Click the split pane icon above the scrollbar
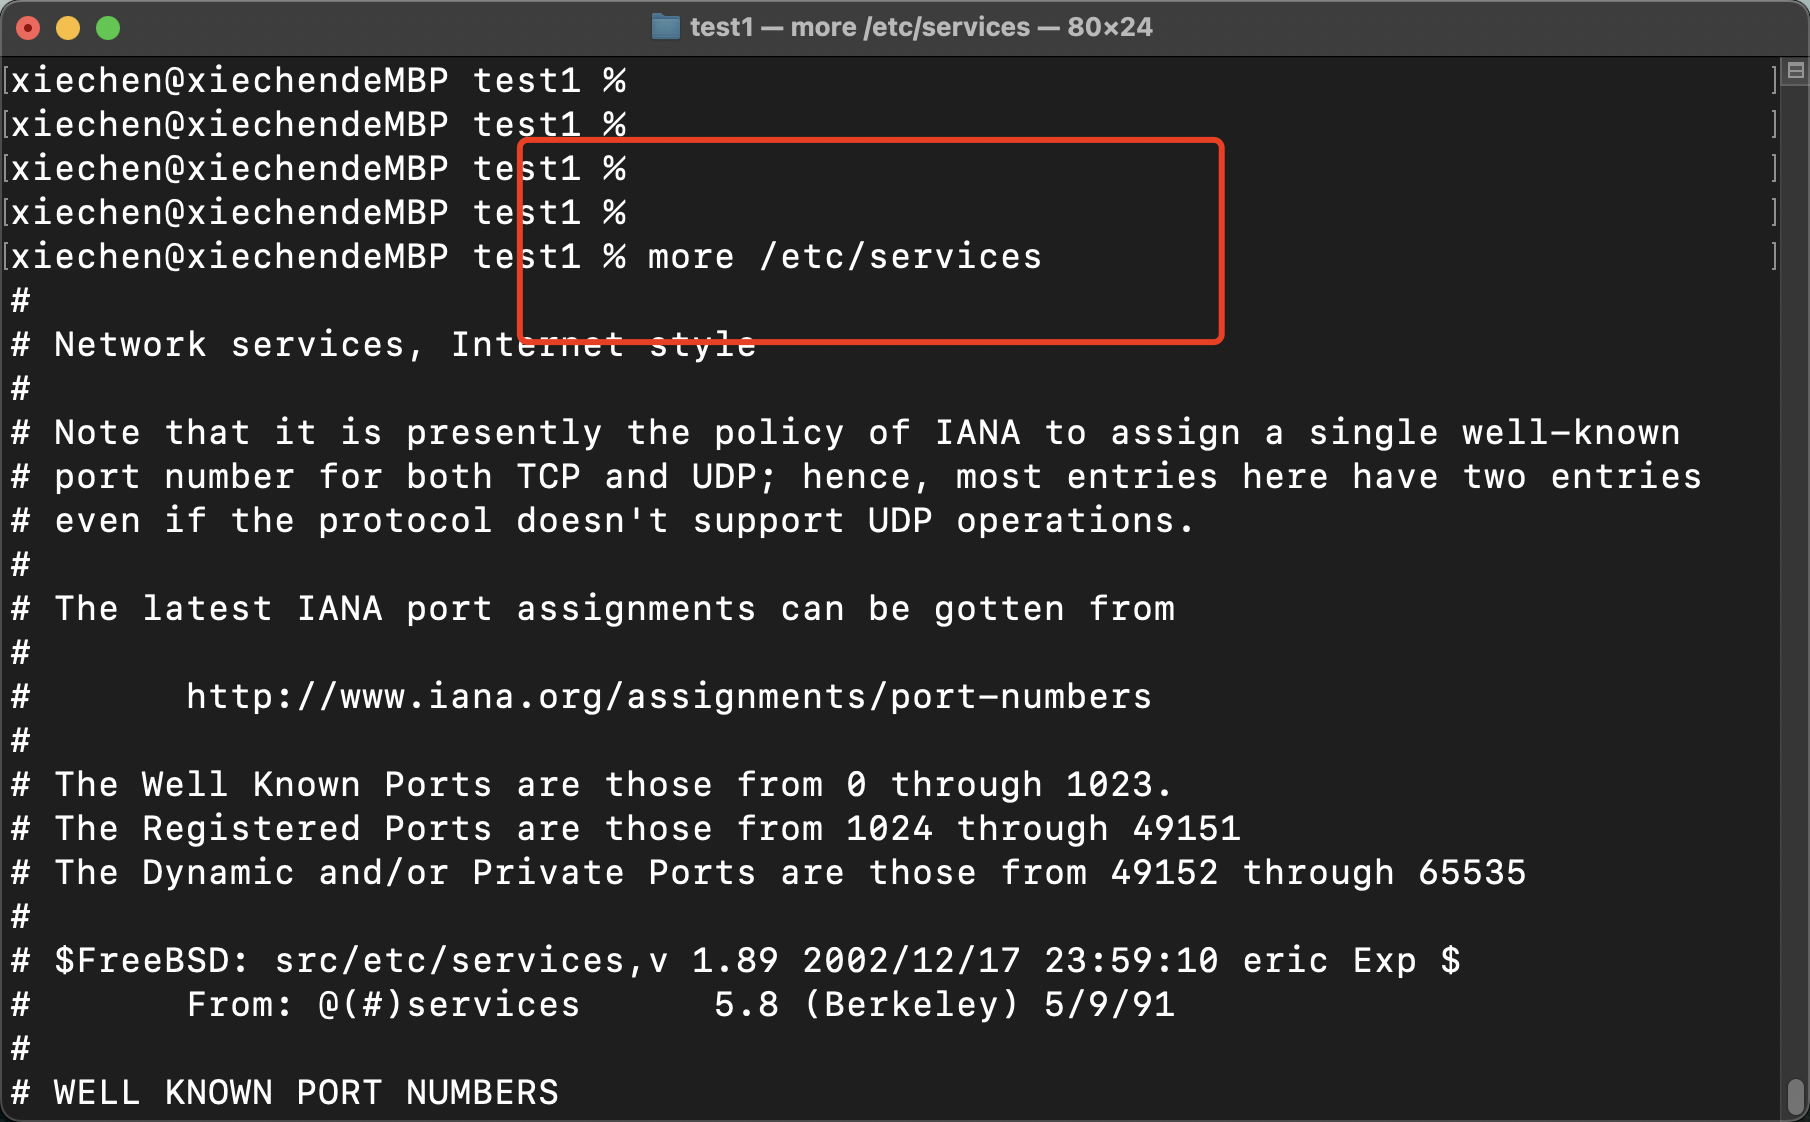The height and width of the screenshot is (1122, 1810). [1795, 71]
